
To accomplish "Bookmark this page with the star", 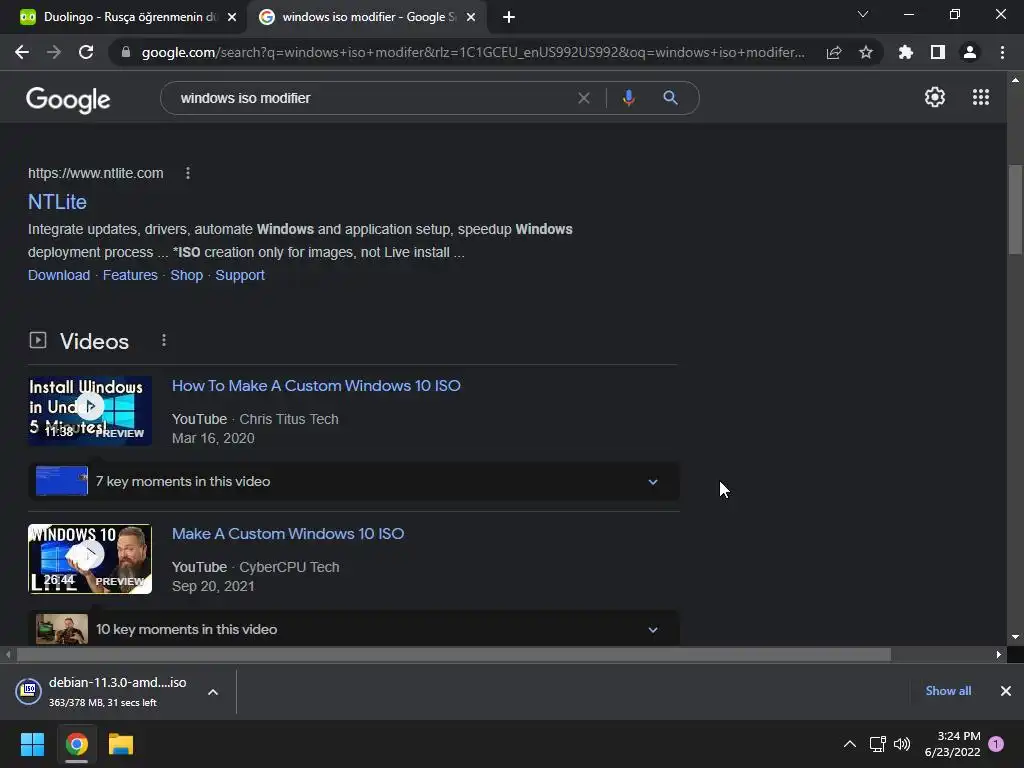I will (866, 52).
